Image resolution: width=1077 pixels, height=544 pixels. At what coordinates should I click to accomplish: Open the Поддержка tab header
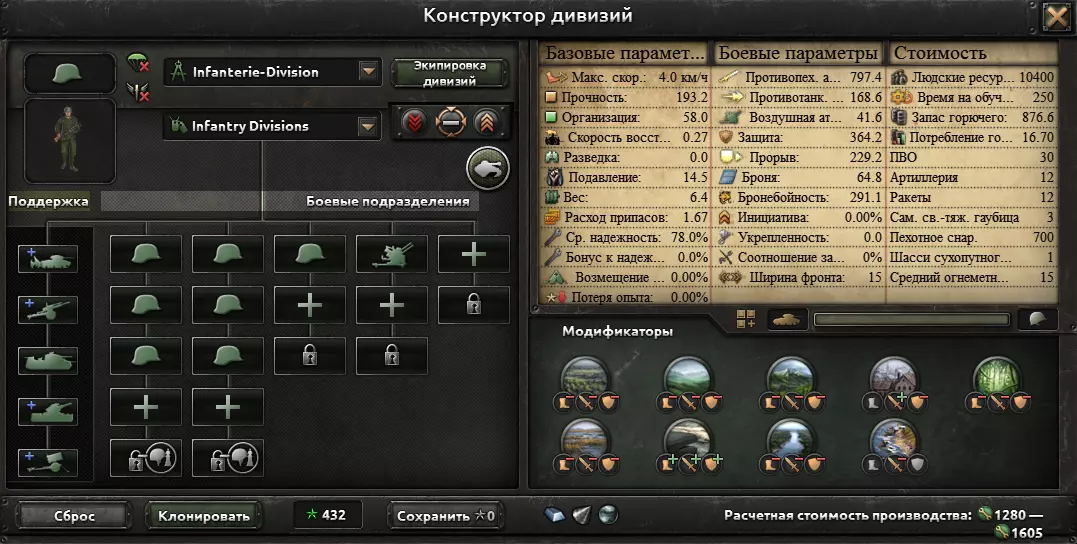48,201
